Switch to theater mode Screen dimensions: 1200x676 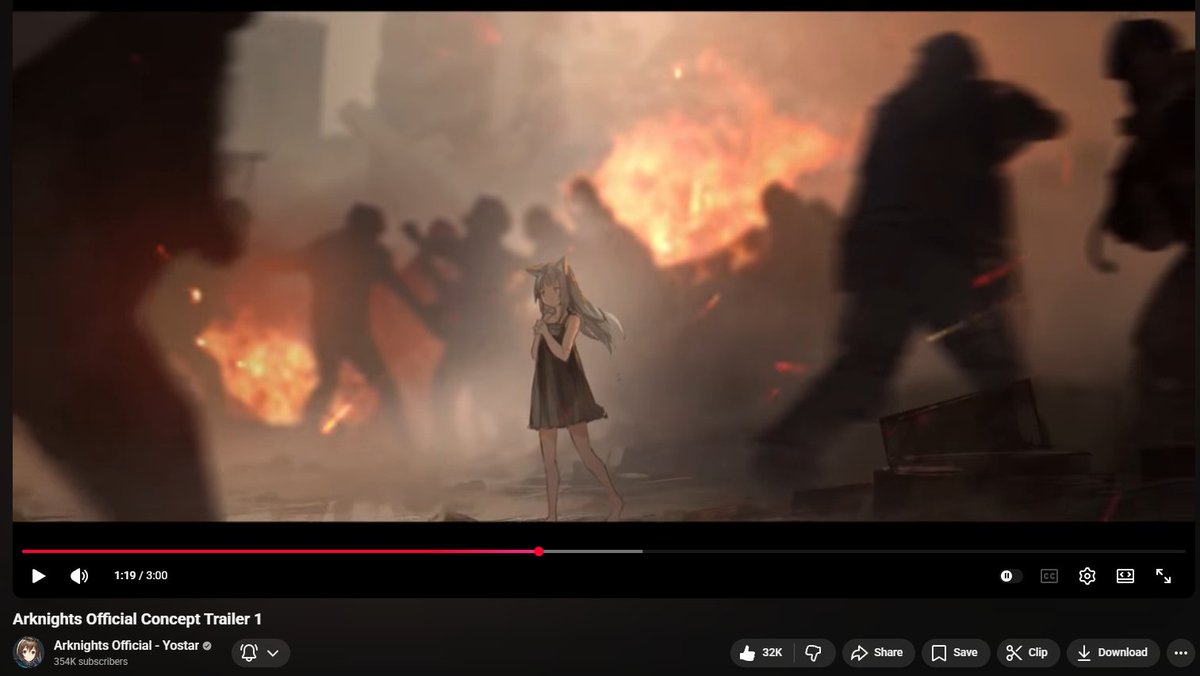click(1125, 576)
